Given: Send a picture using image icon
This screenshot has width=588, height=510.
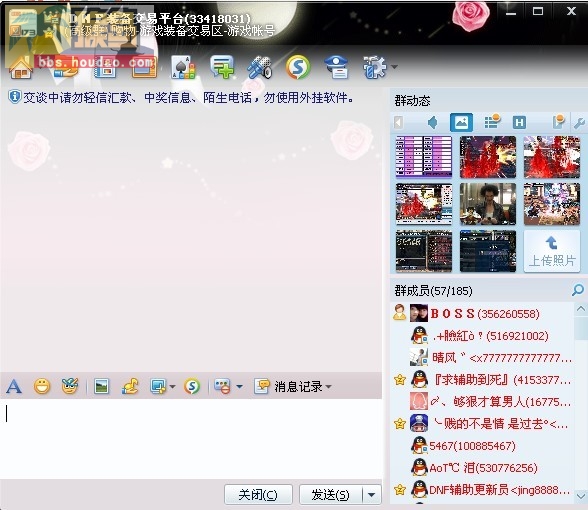Looking at the screenshot, I should [x=101, y=386].
